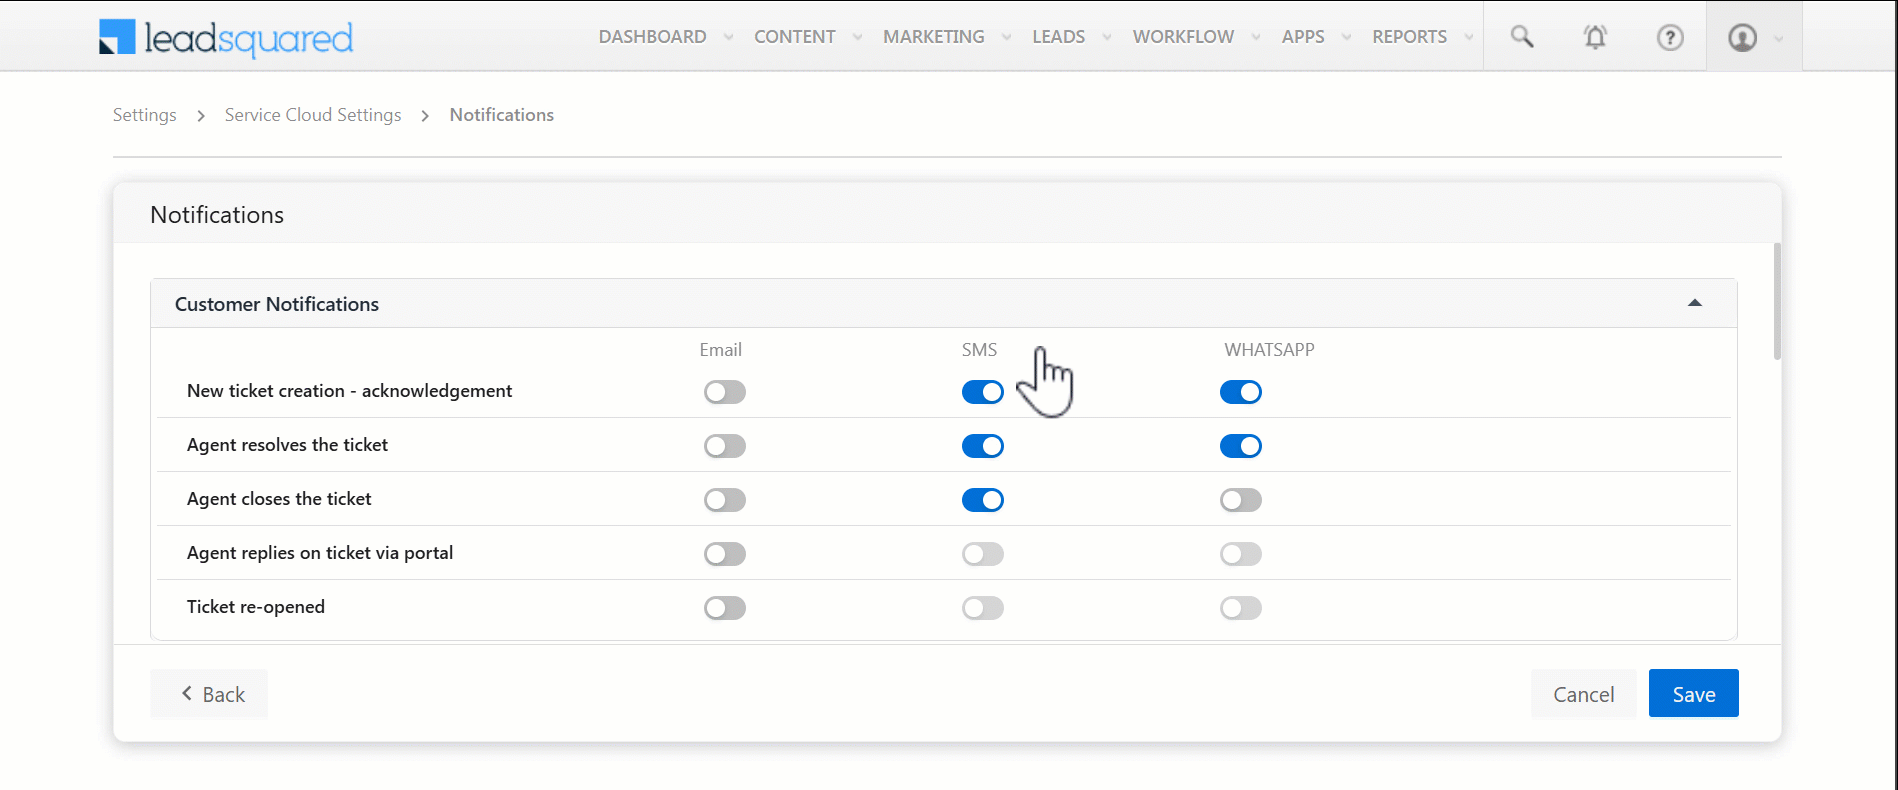Open the Marketing menu
This screenshot has height=790, width=1898.
(x=933, y=37)
